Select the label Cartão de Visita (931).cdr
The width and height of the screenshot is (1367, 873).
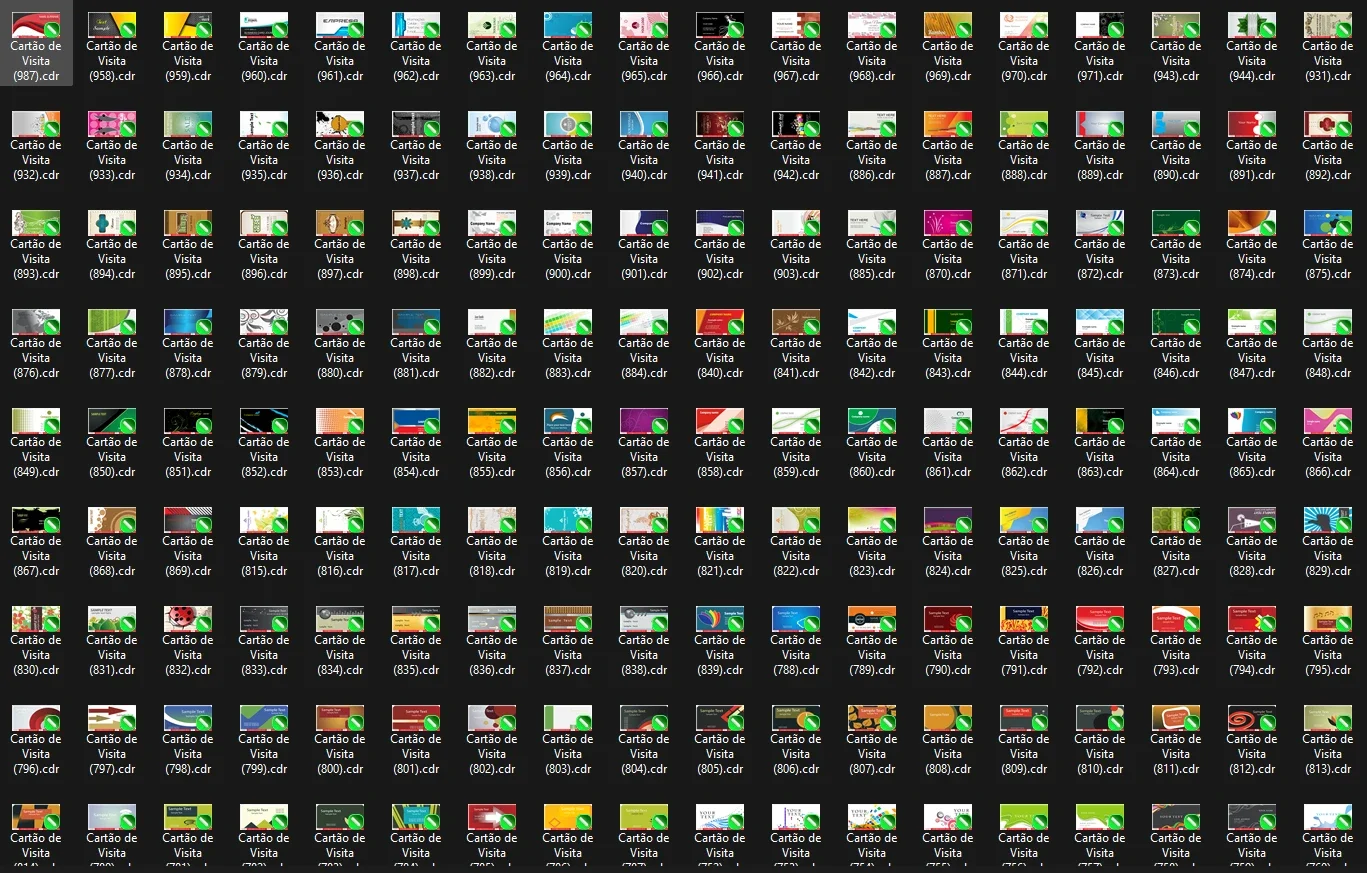pos(1328,61)
